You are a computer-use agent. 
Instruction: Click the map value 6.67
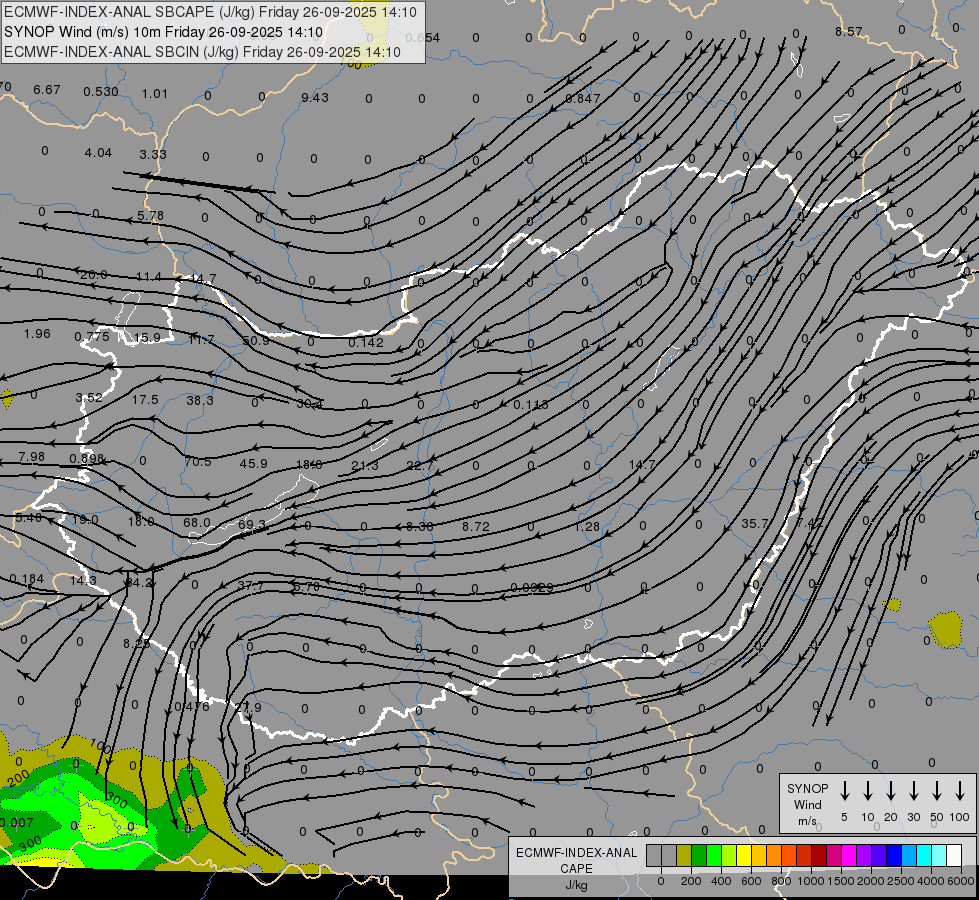pos(47,90)
